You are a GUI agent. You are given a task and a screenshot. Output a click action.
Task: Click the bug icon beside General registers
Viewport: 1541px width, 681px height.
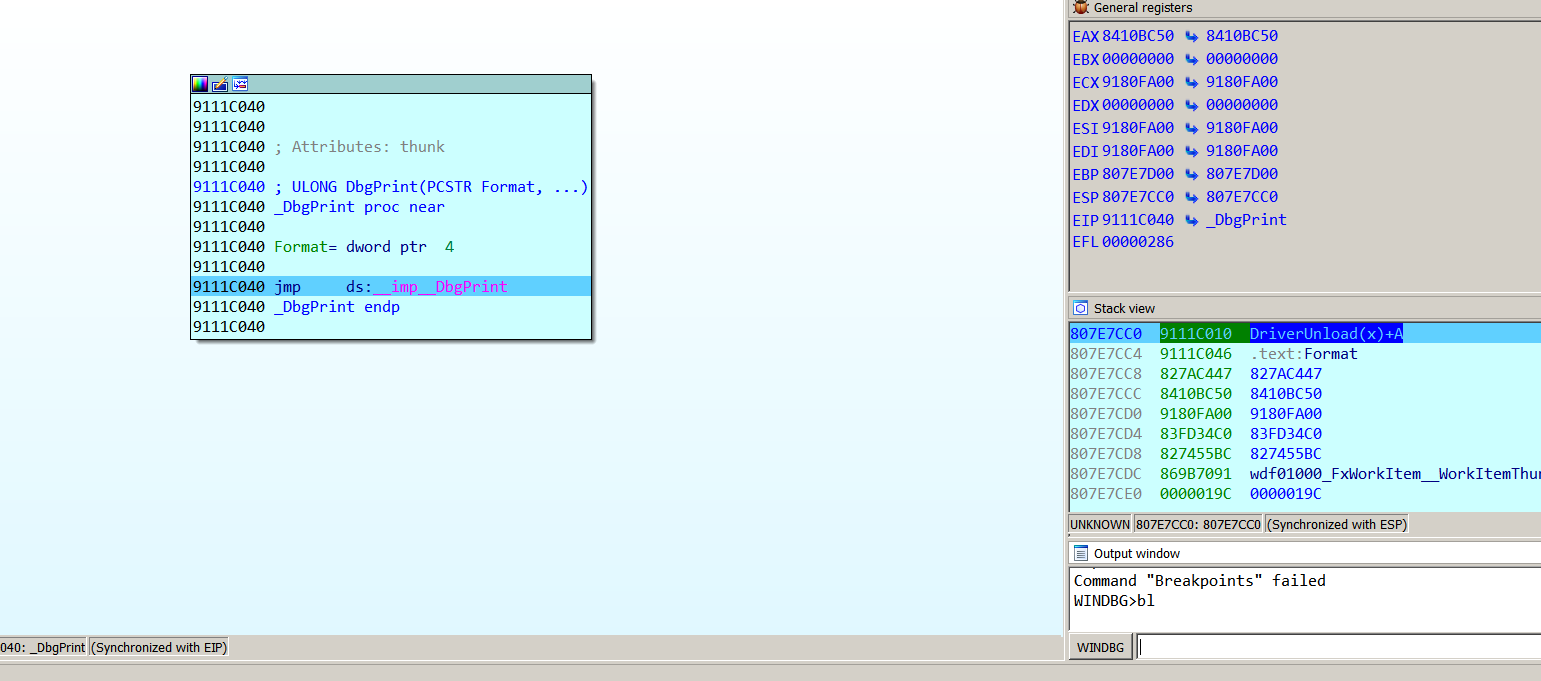pos(1080,7)
